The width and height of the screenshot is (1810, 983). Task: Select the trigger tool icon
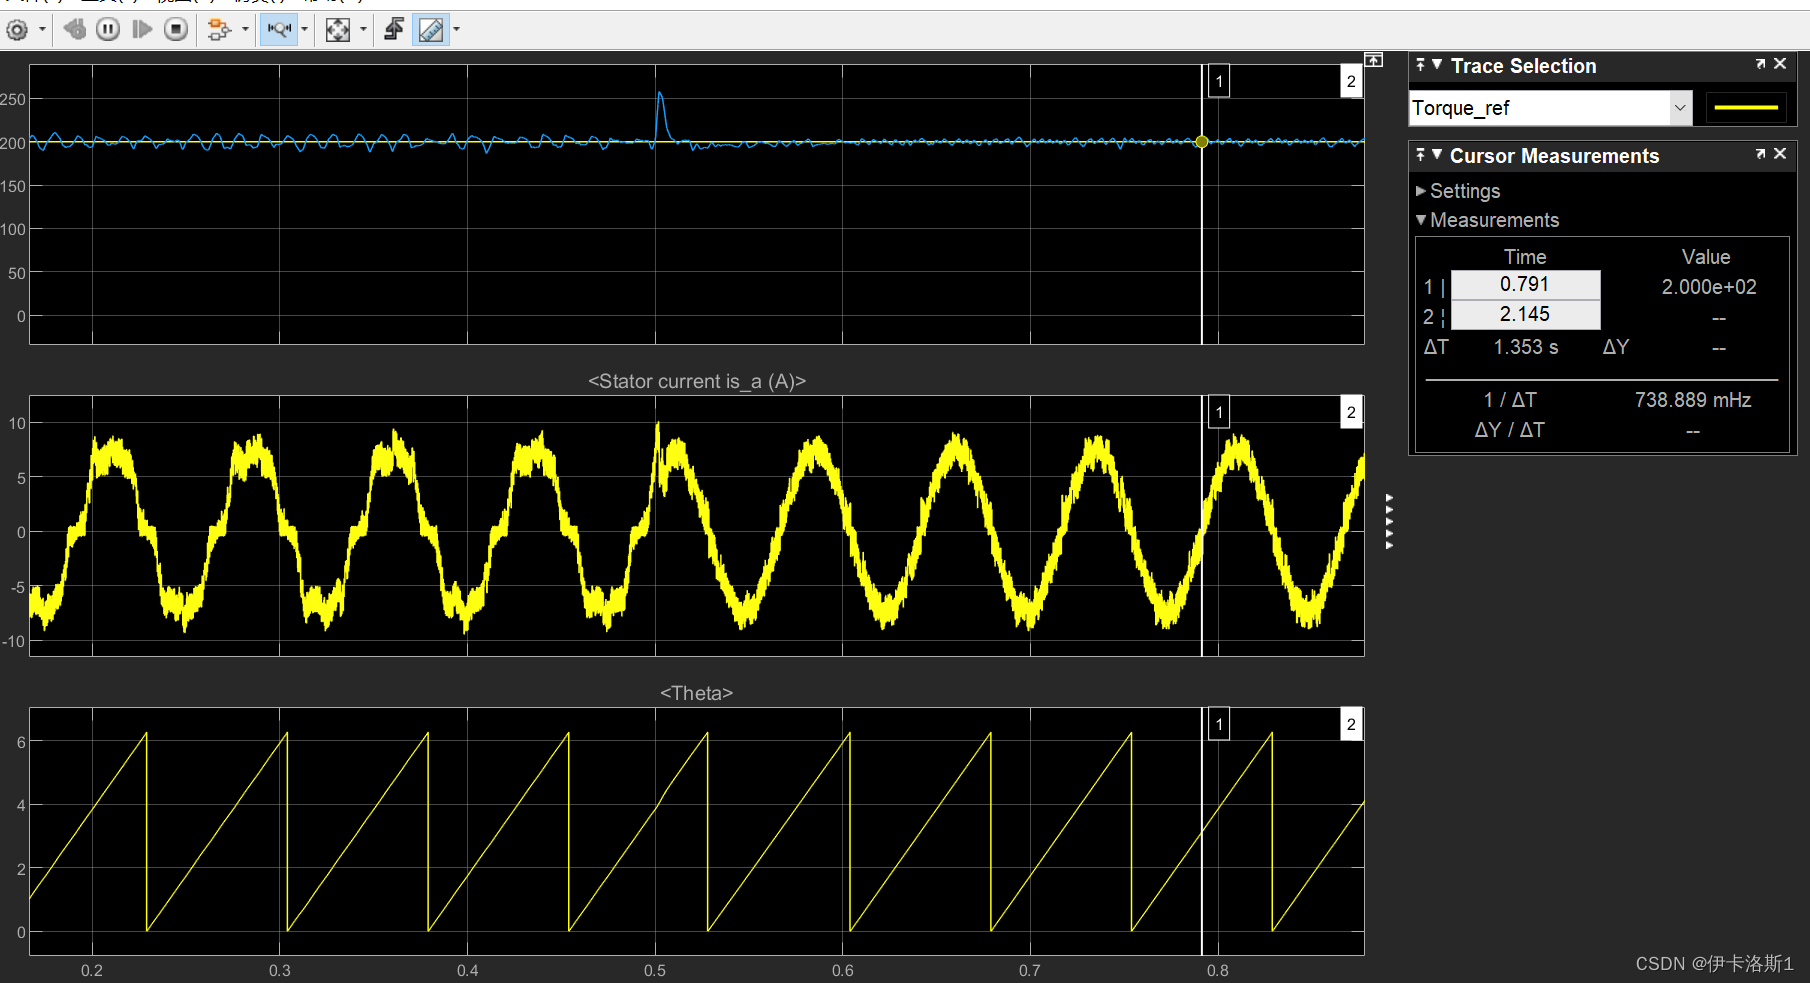click(393, 29)
